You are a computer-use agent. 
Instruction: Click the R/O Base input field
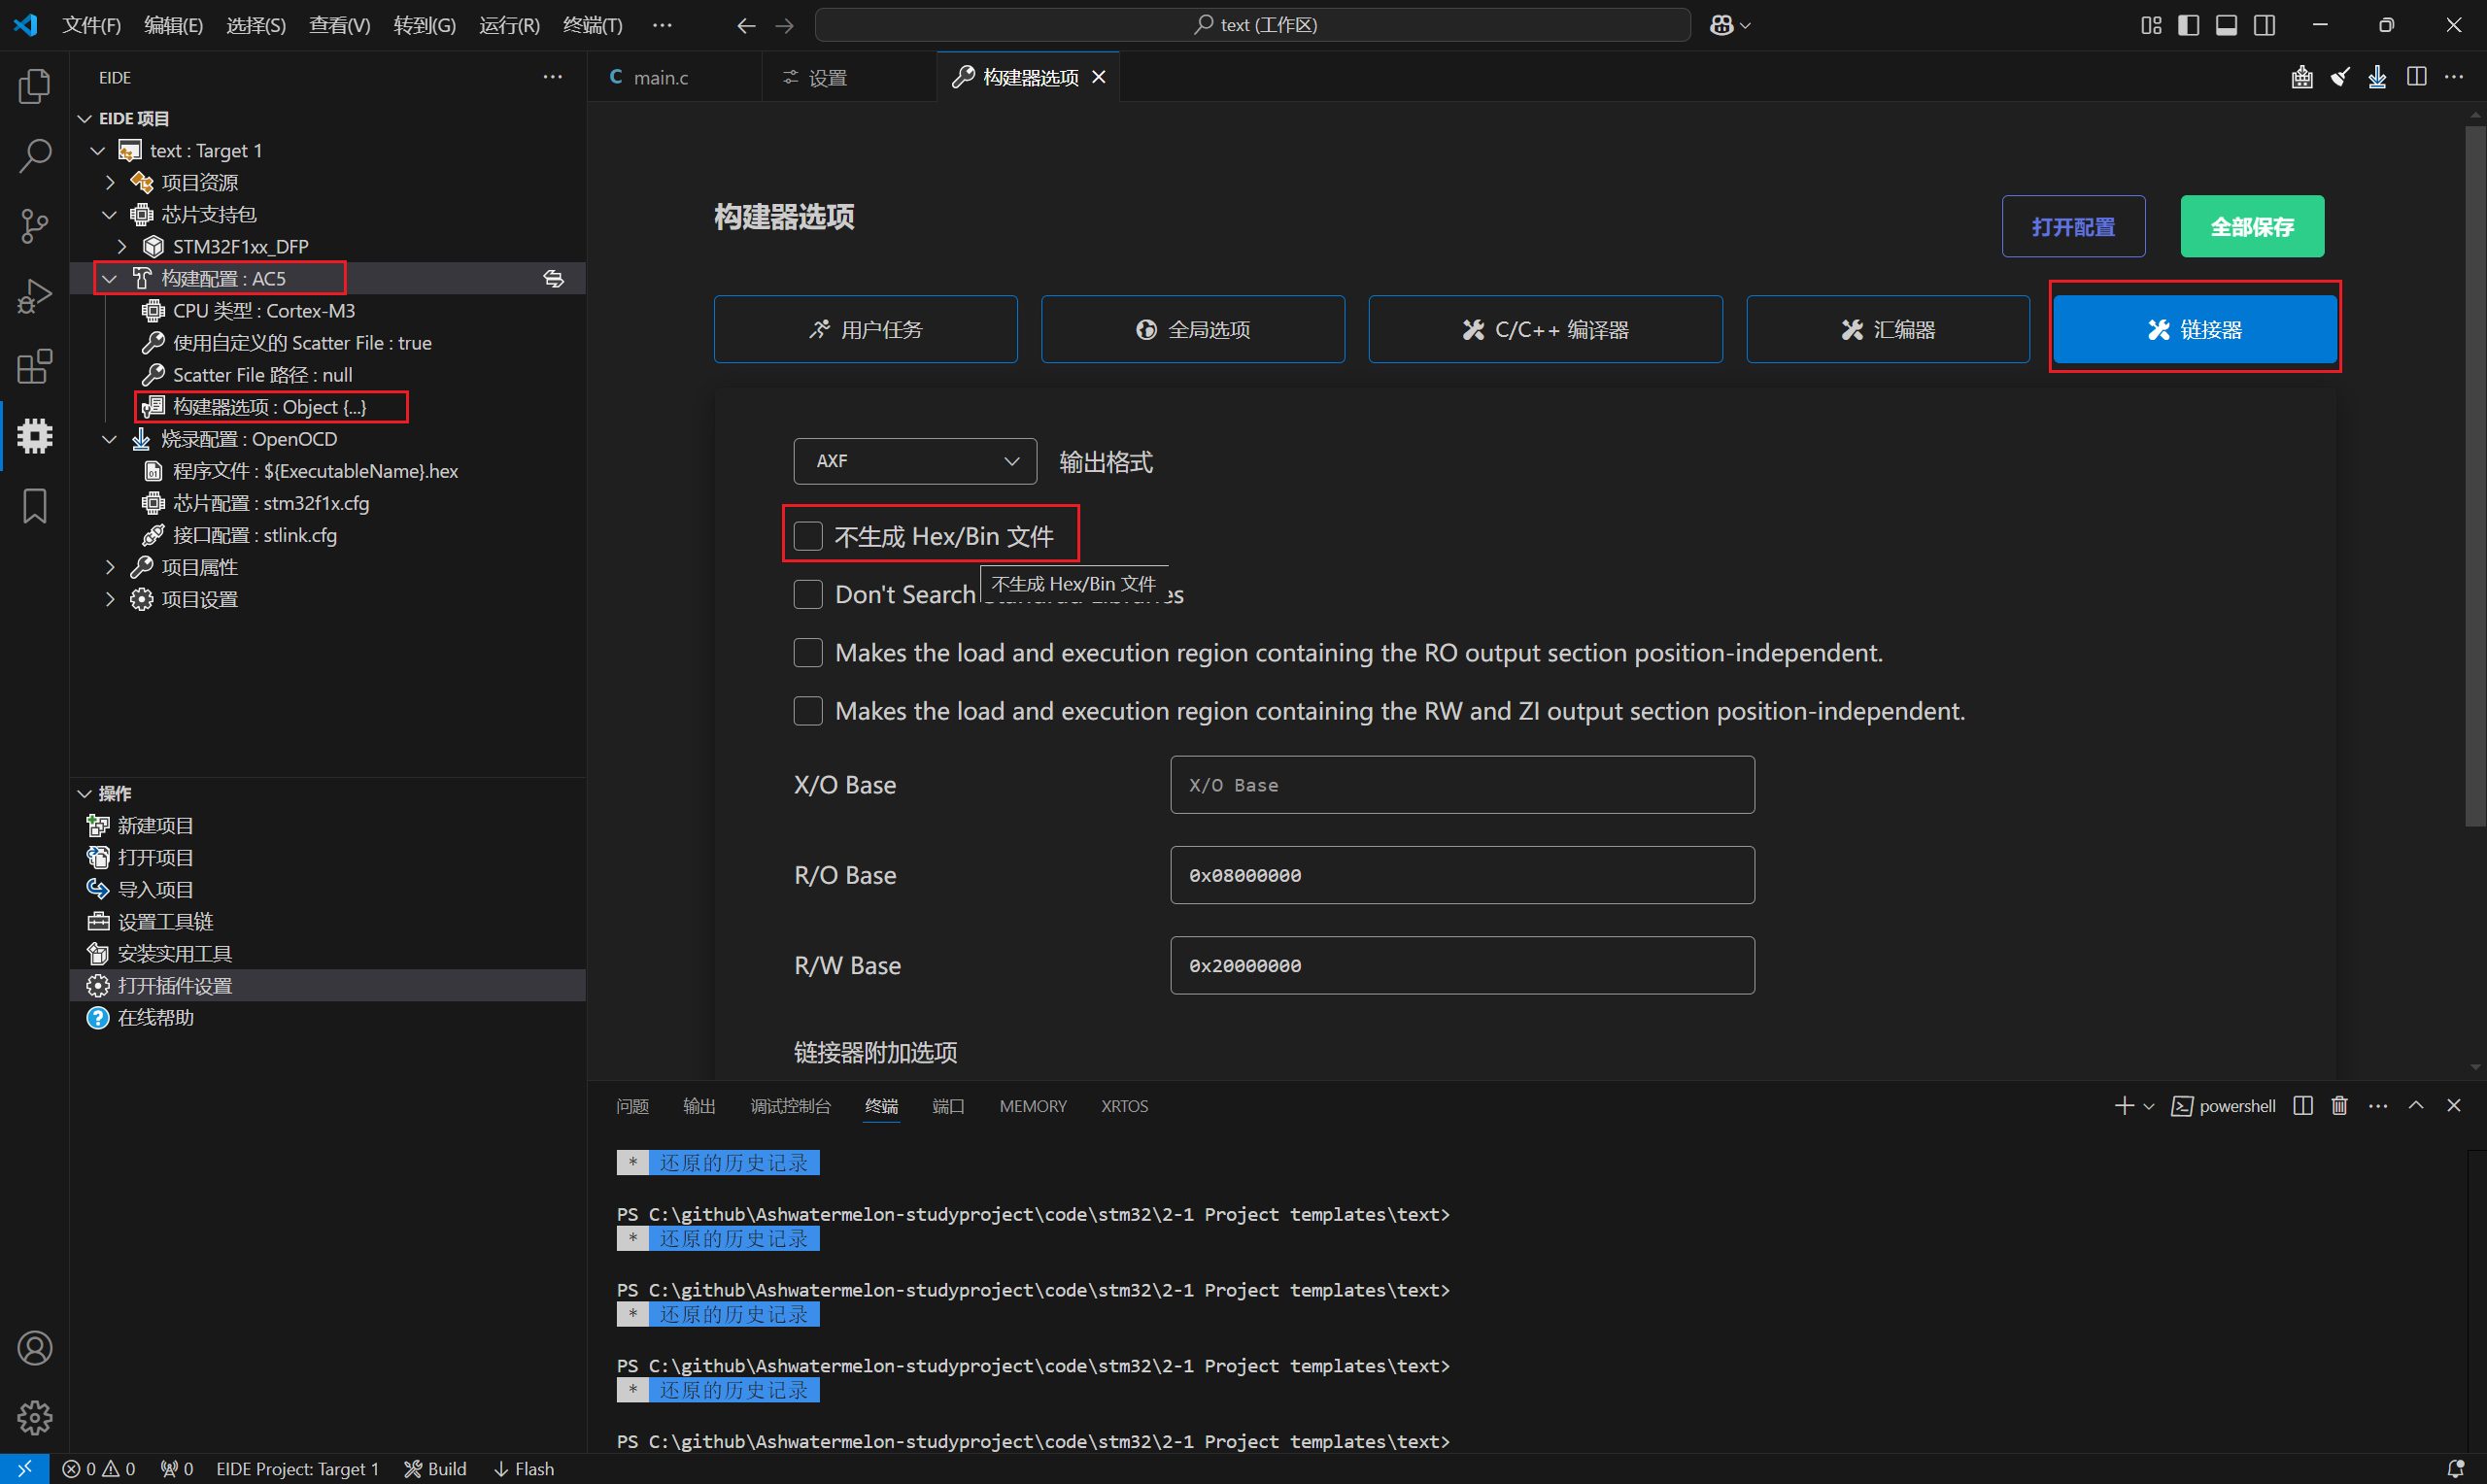click(x=1461, y=875)
